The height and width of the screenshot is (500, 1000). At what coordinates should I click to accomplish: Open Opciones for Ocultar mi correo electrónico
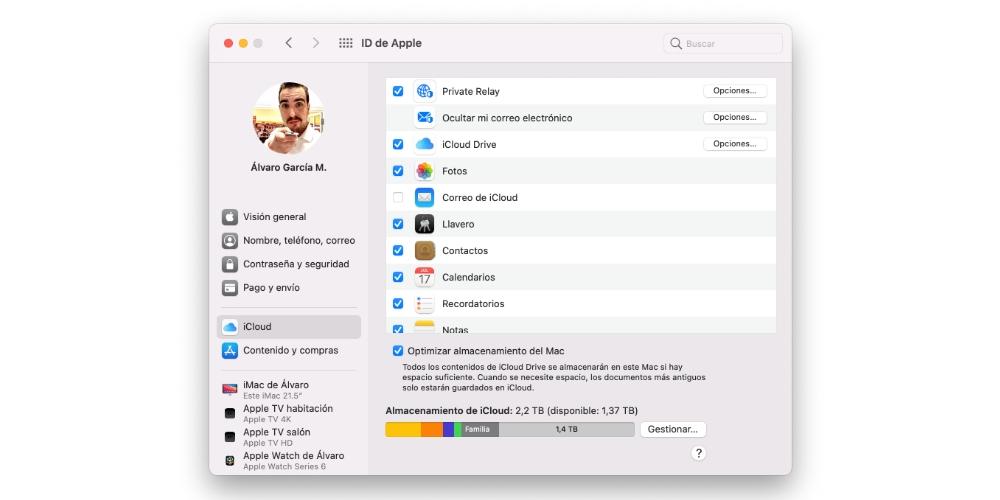pyautogui.click(x=735, y=117)
